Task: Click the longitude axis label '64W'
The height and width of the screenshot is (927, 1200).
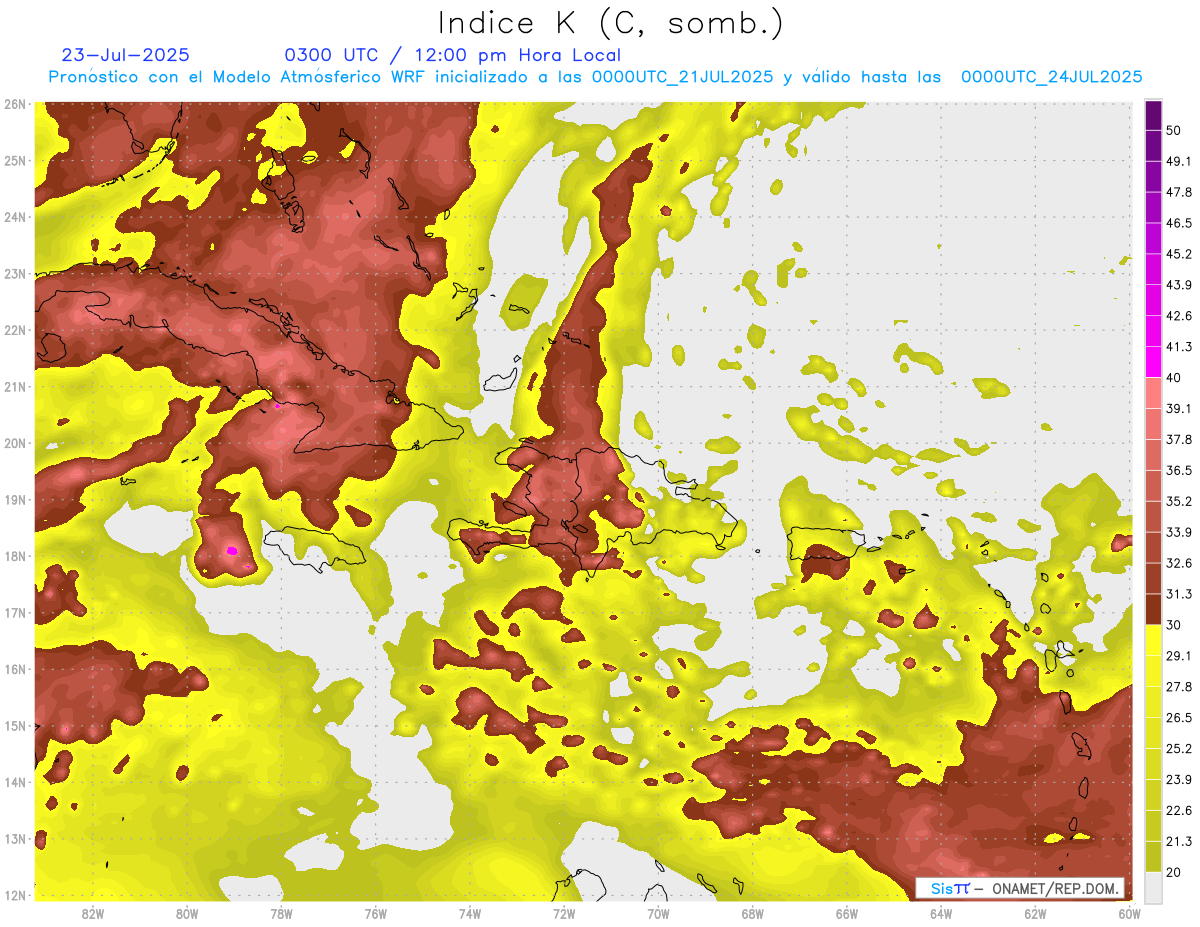Action: 940,913
